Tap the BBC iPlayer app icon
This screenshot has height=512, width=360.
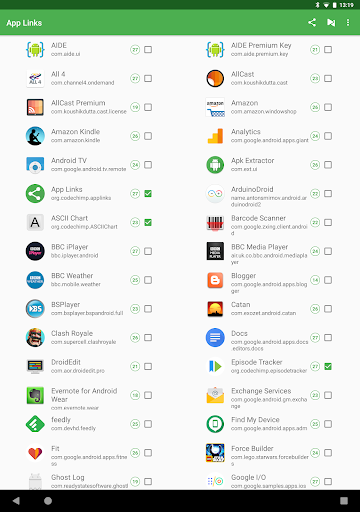(x=35, y=251)
